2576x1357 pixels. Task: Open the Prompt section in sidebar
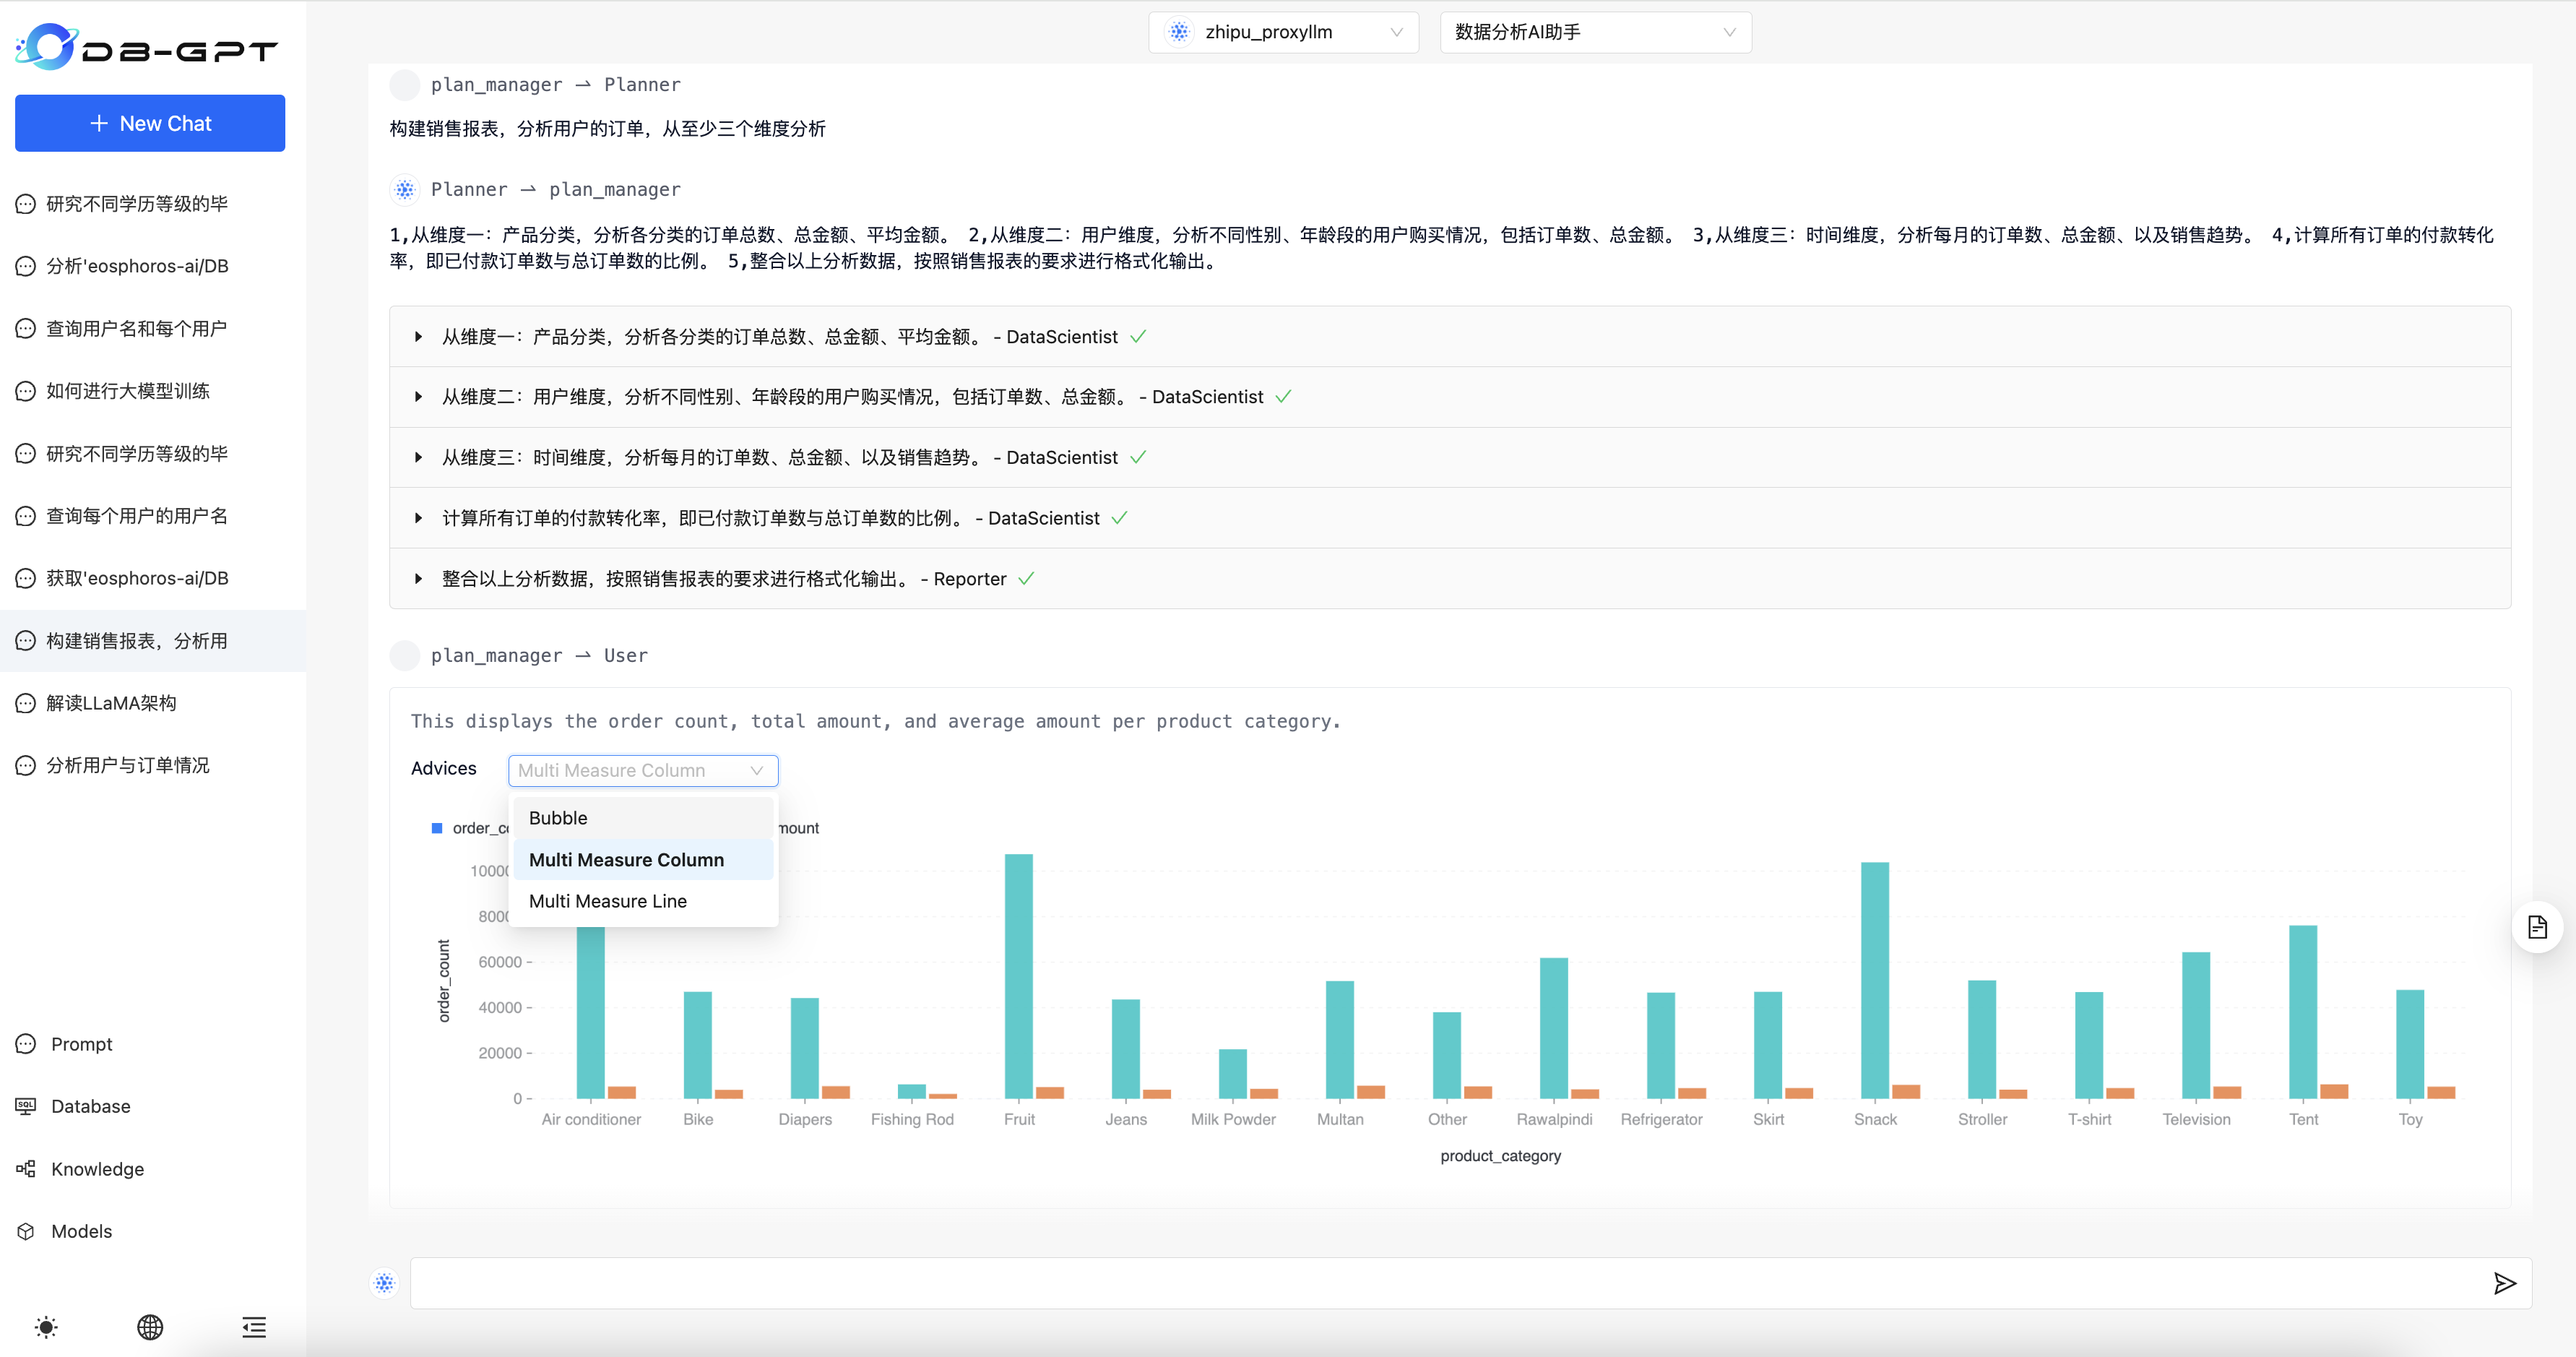click(81, 1044)
